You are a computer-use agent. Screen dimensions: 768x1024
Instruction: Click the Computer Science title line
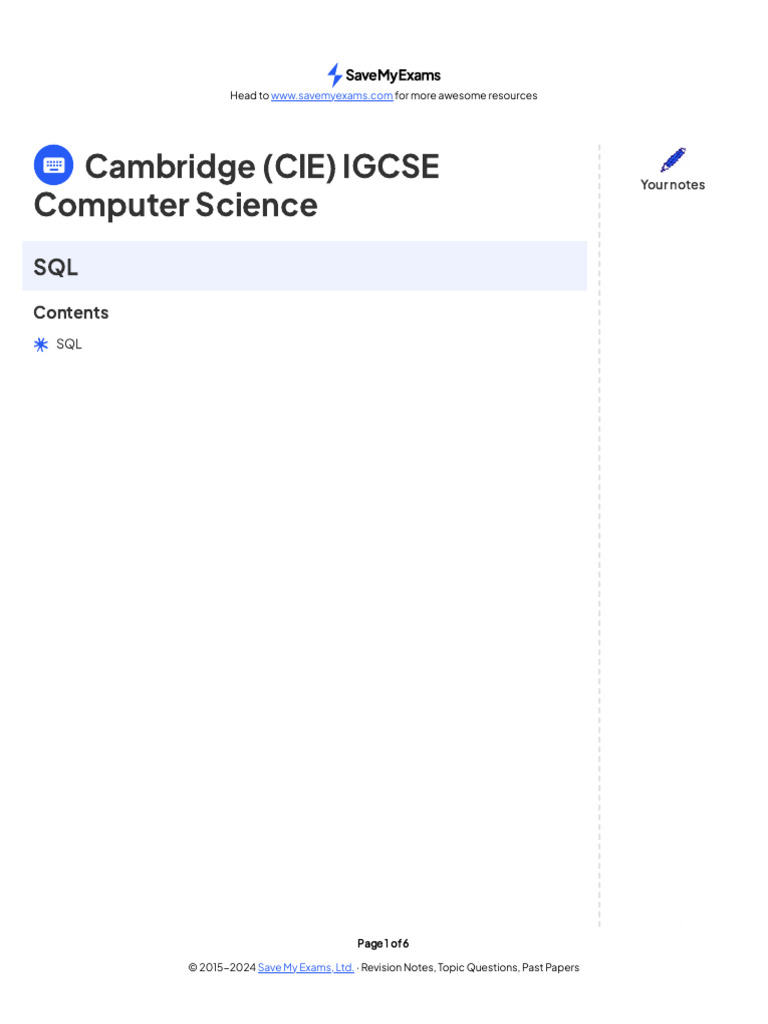(176, 204)
